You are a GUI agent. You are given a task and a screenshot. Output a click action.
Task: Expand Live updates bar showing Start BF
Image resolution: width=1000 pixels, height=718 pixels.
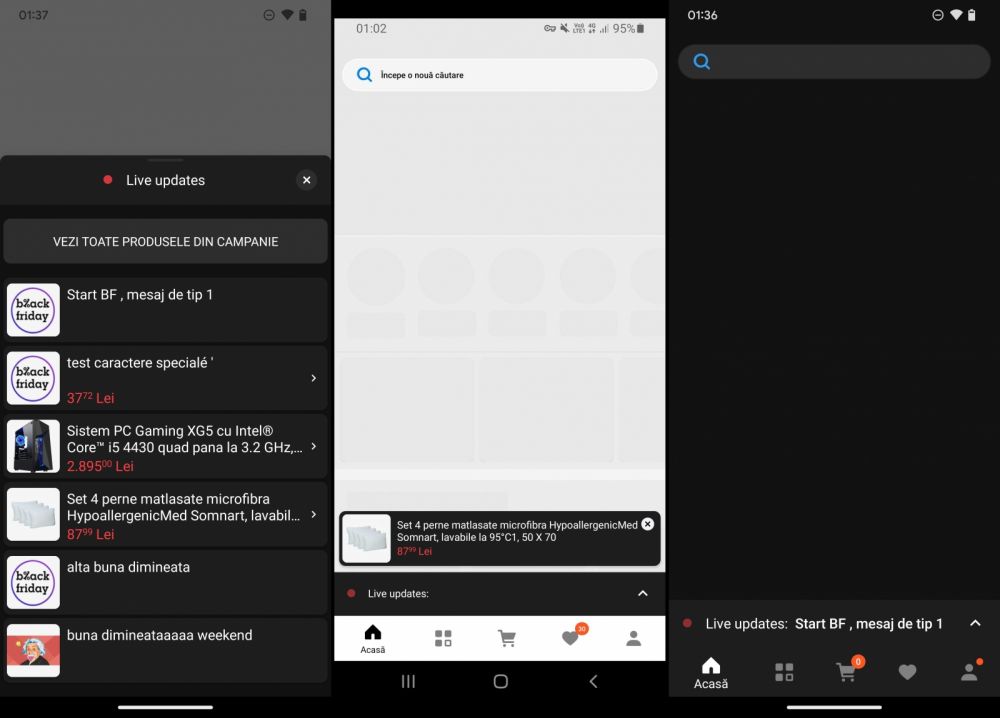(x=975, y=623)
